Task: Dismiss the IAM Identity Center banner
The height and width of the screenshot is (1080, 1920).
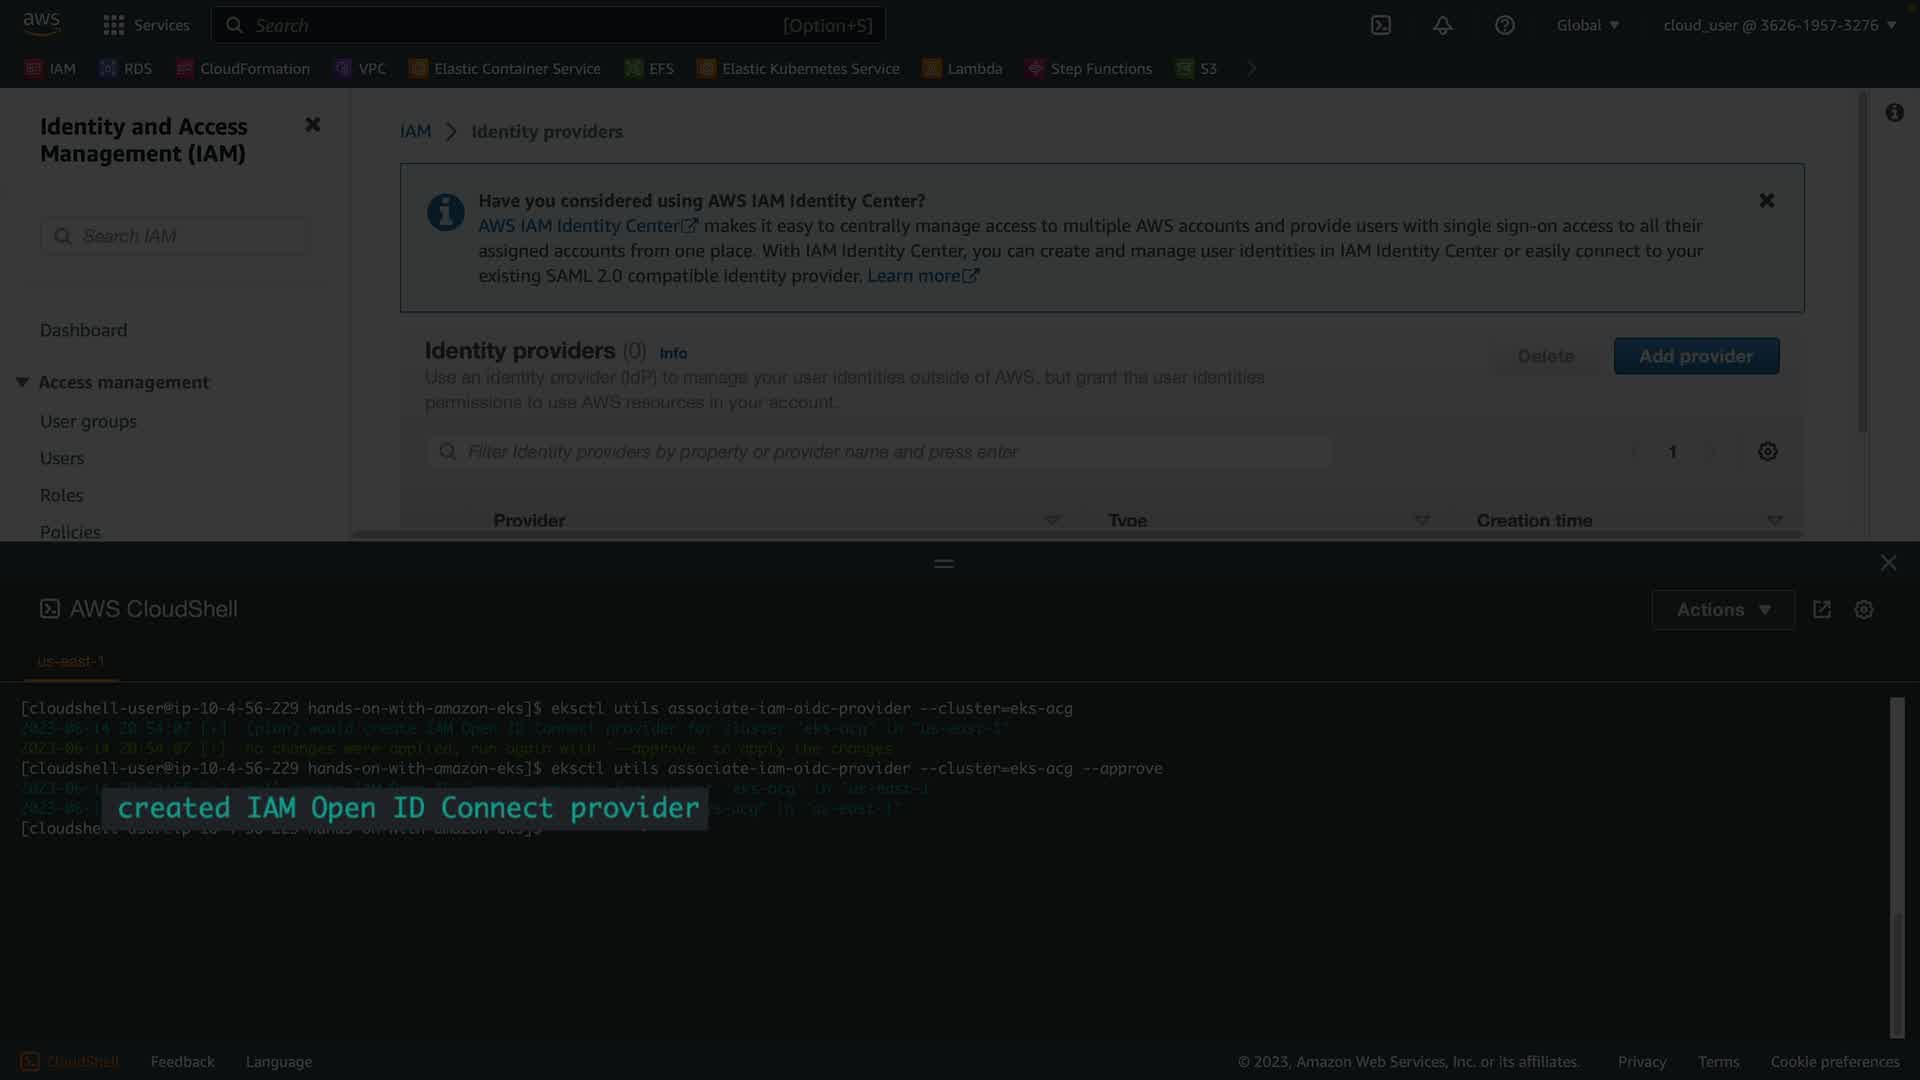Action: [1766, 201]
